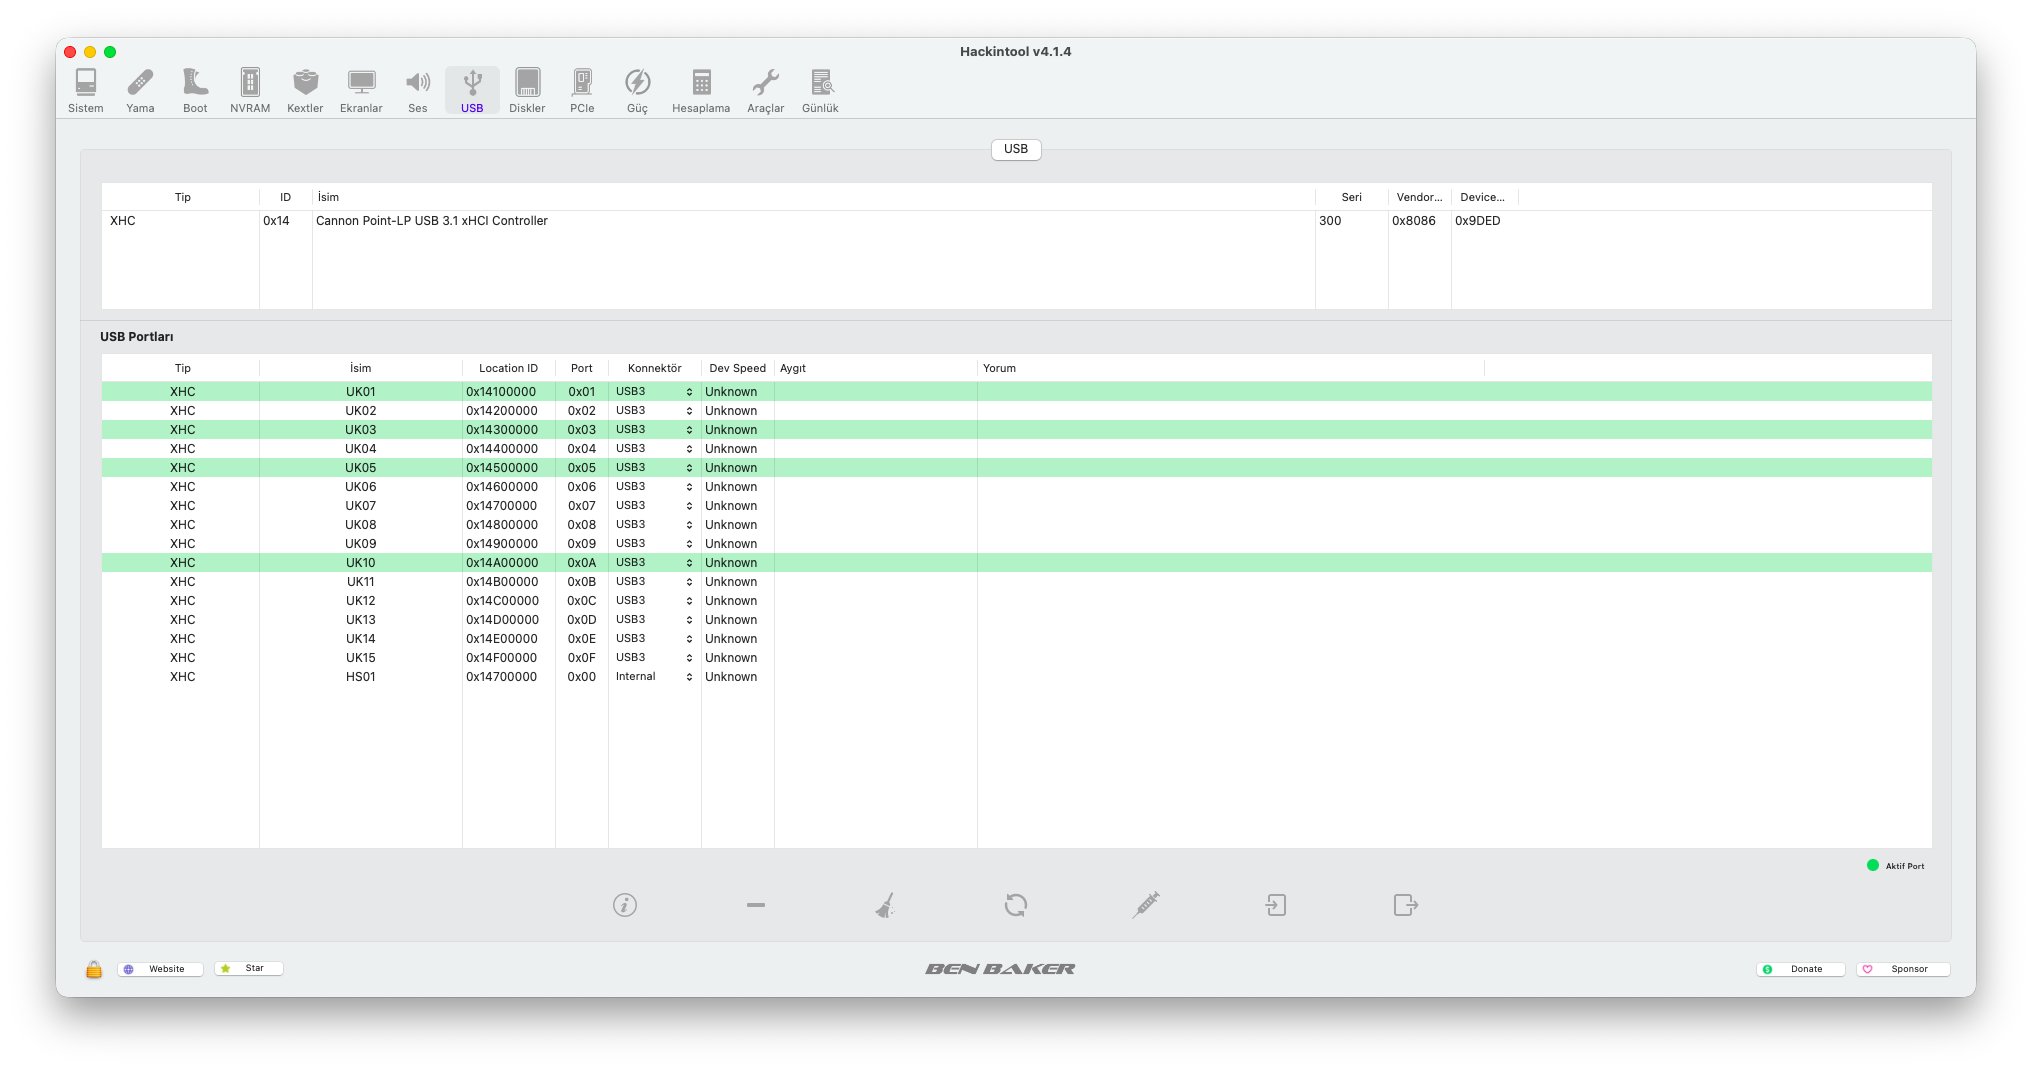This screenshot has width=2032, height=1071.
Task: Open the Konnektör dropdown for UK08
Action: coord(654,525)
